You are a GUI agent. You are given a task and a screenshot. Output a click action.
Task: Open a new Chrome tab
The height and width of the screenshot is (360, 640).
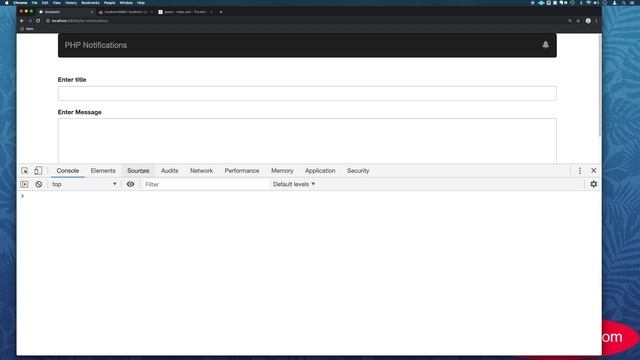point(221,12)
